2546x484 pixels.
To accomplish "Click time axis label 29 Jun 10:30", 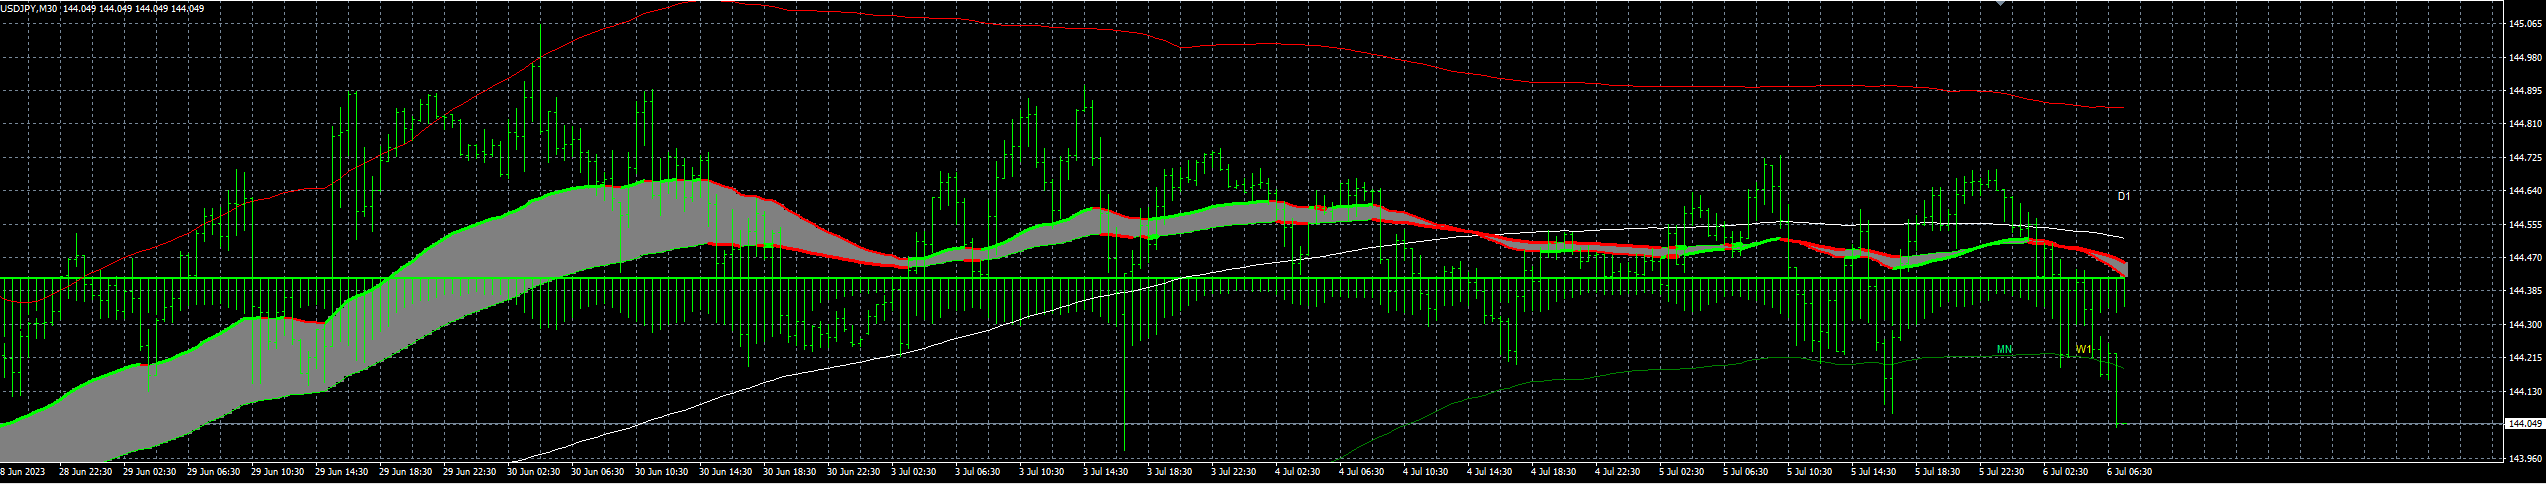I will pos(277,471).
